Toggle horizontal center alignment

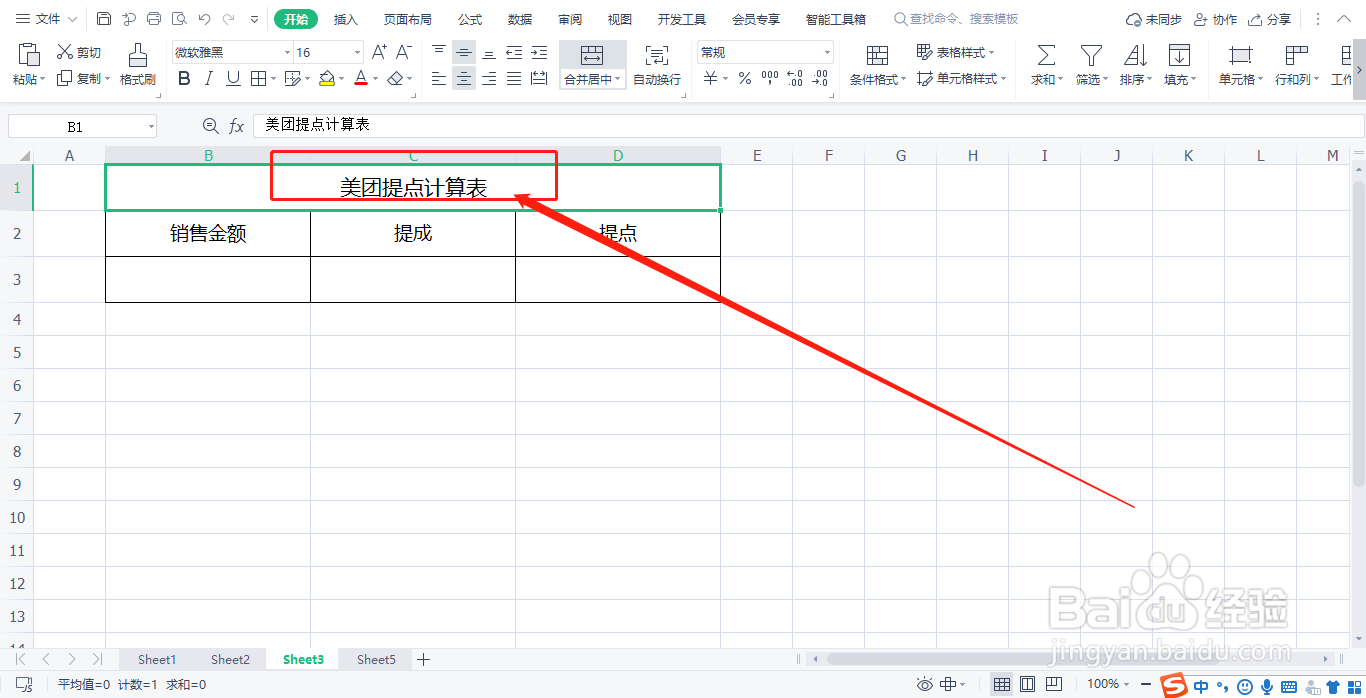pyautogui.click(x=464, y=78)
